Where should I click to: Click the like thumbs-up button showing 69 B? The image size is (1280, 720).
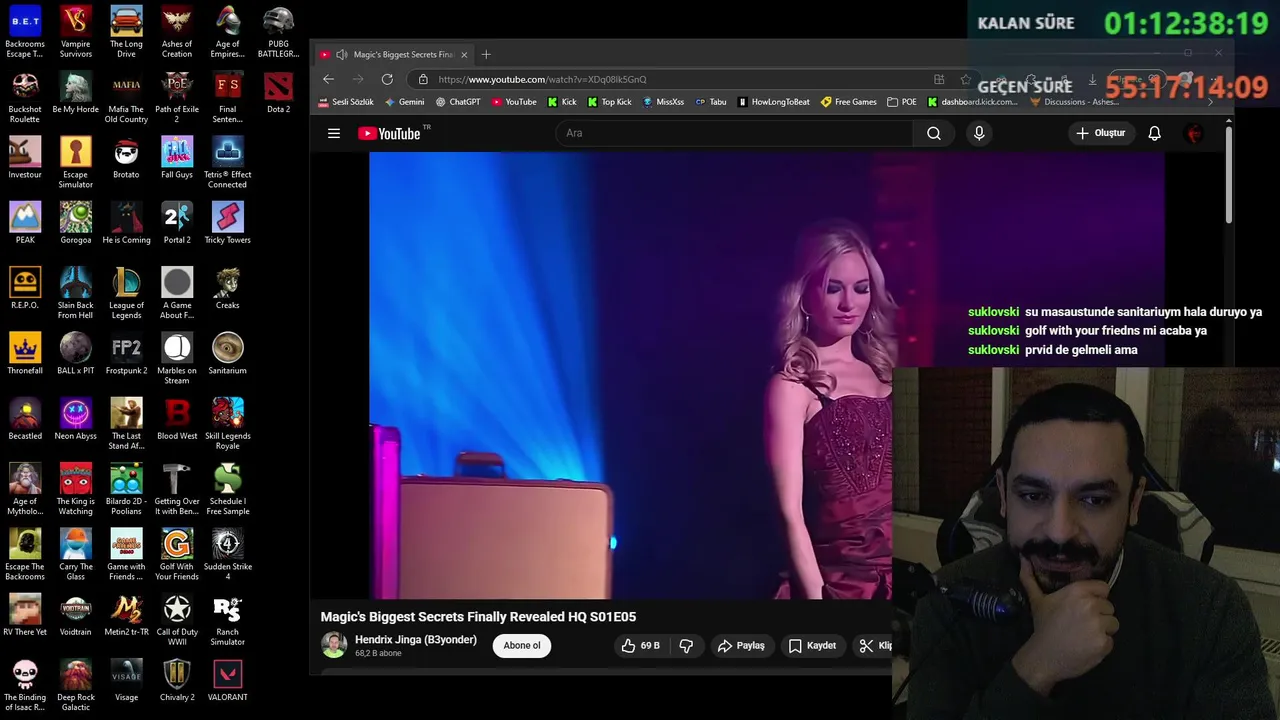click(x=640, y=646)
